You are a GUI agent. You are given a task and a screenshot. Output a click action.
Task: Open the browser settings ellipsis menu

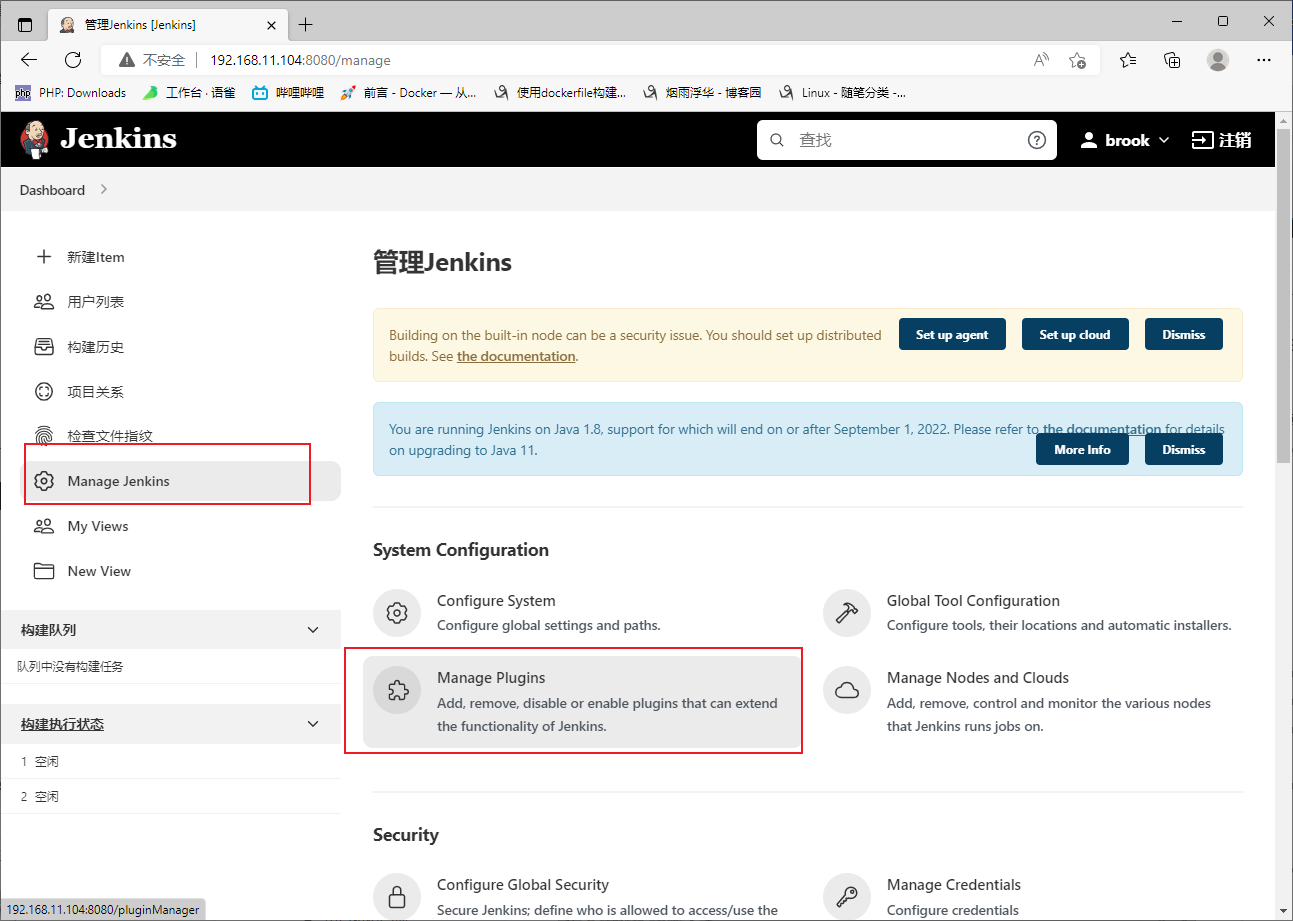click(x=1262, y=60)
